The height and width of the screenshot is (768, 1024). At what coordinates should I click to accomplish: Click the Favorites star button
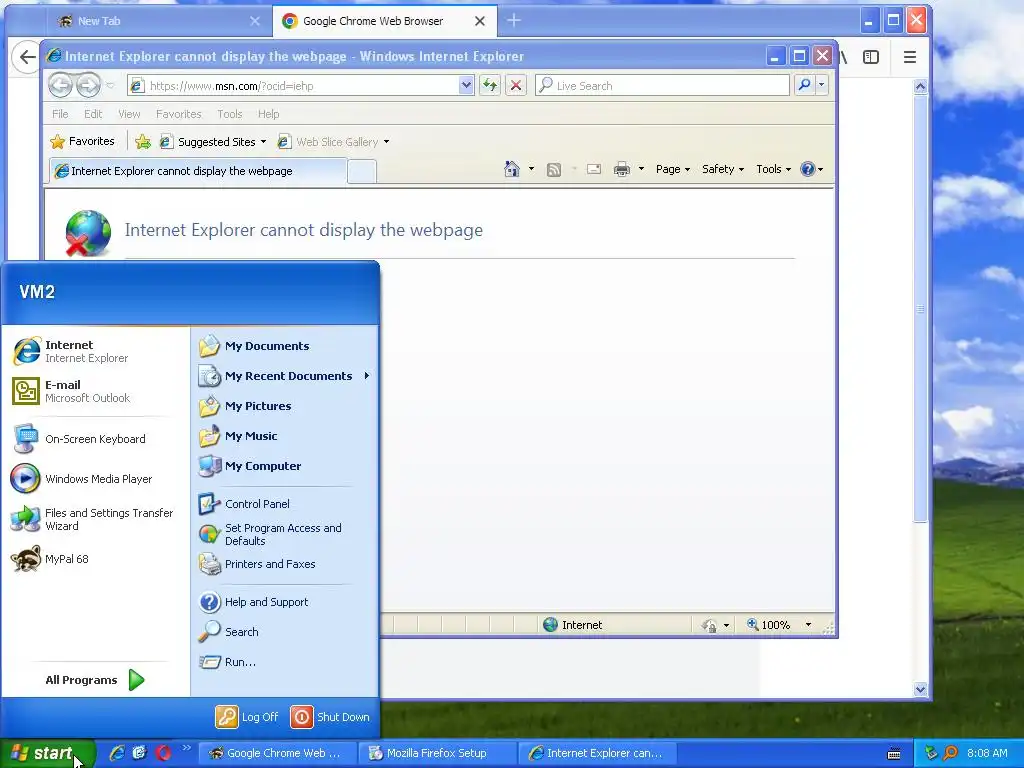pos(82,142)
